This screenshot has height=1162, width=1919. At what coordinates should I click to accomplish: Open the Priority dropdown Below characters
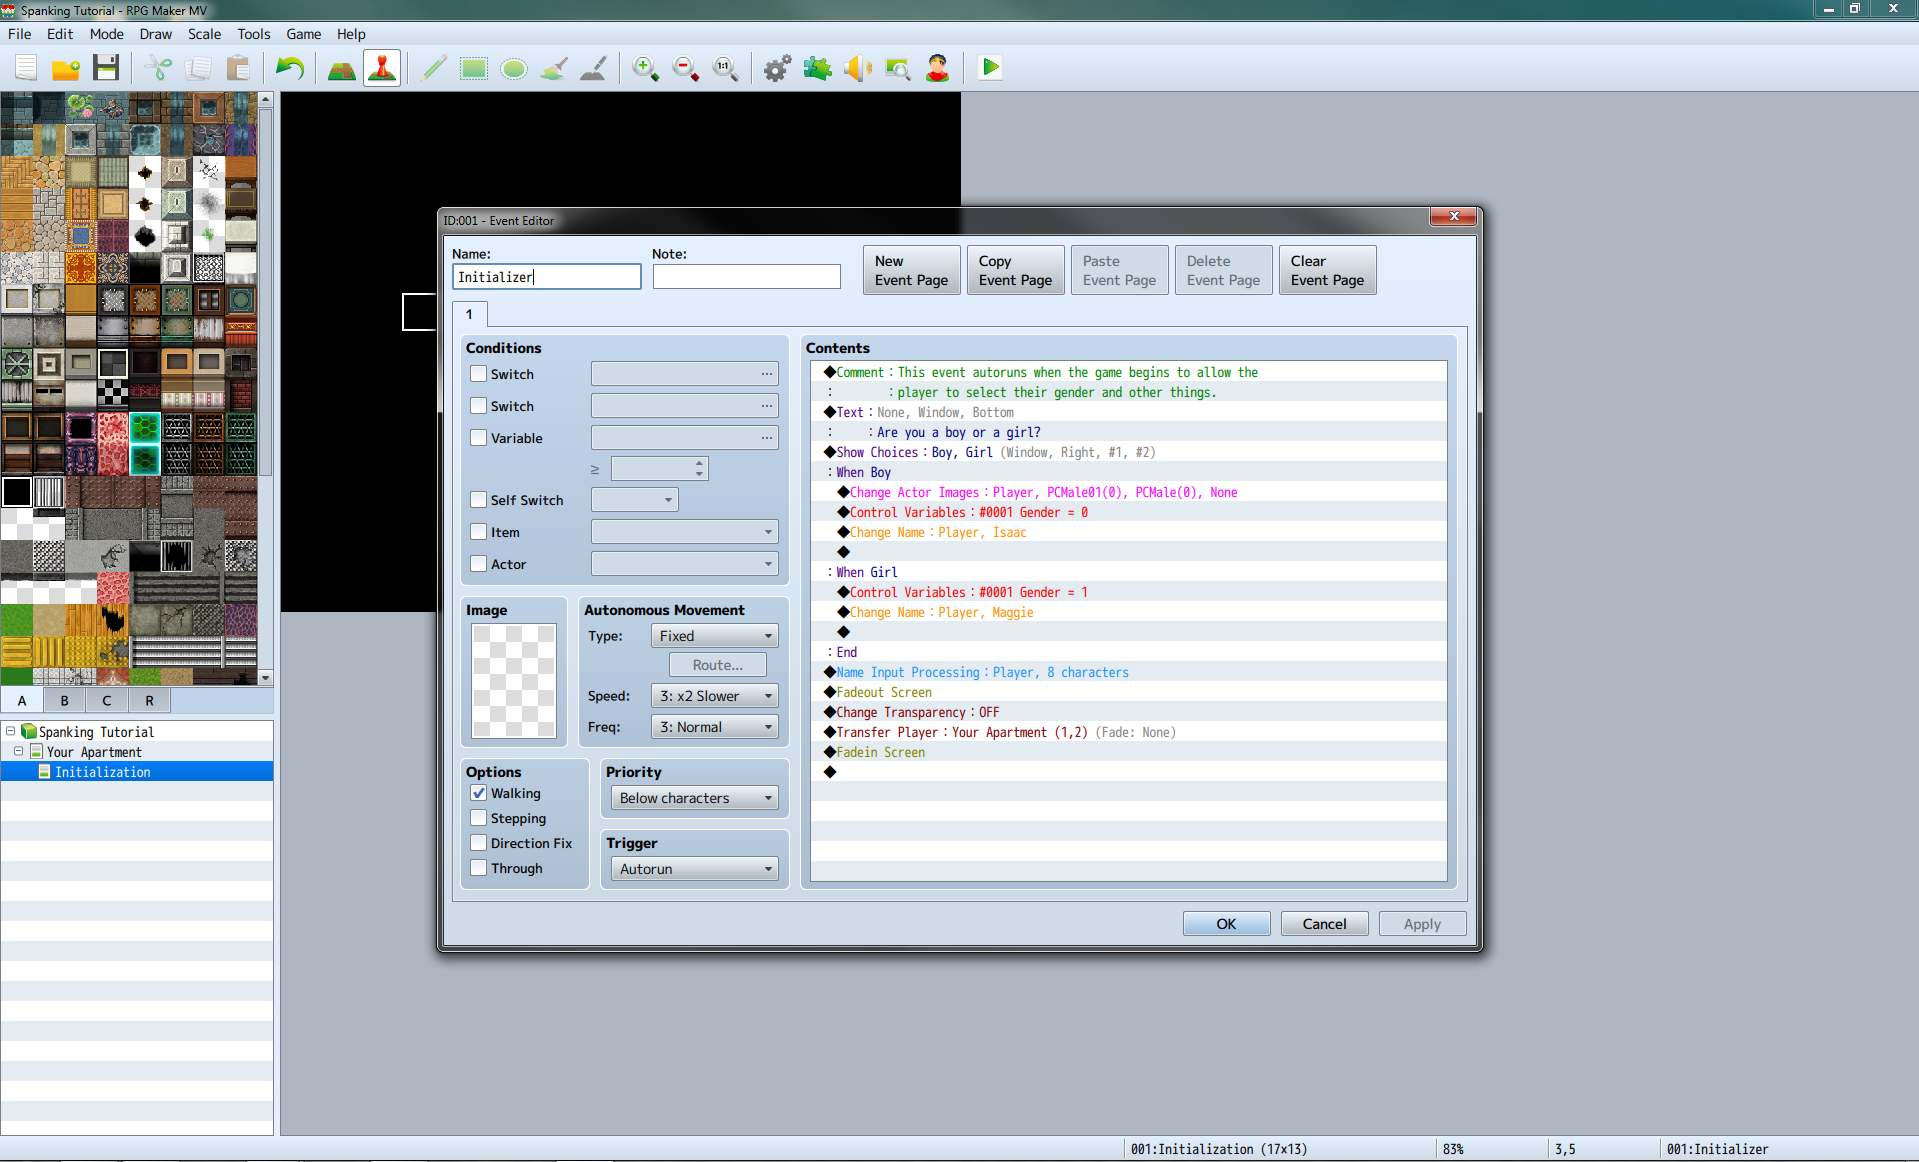click(x=695, y=798)
